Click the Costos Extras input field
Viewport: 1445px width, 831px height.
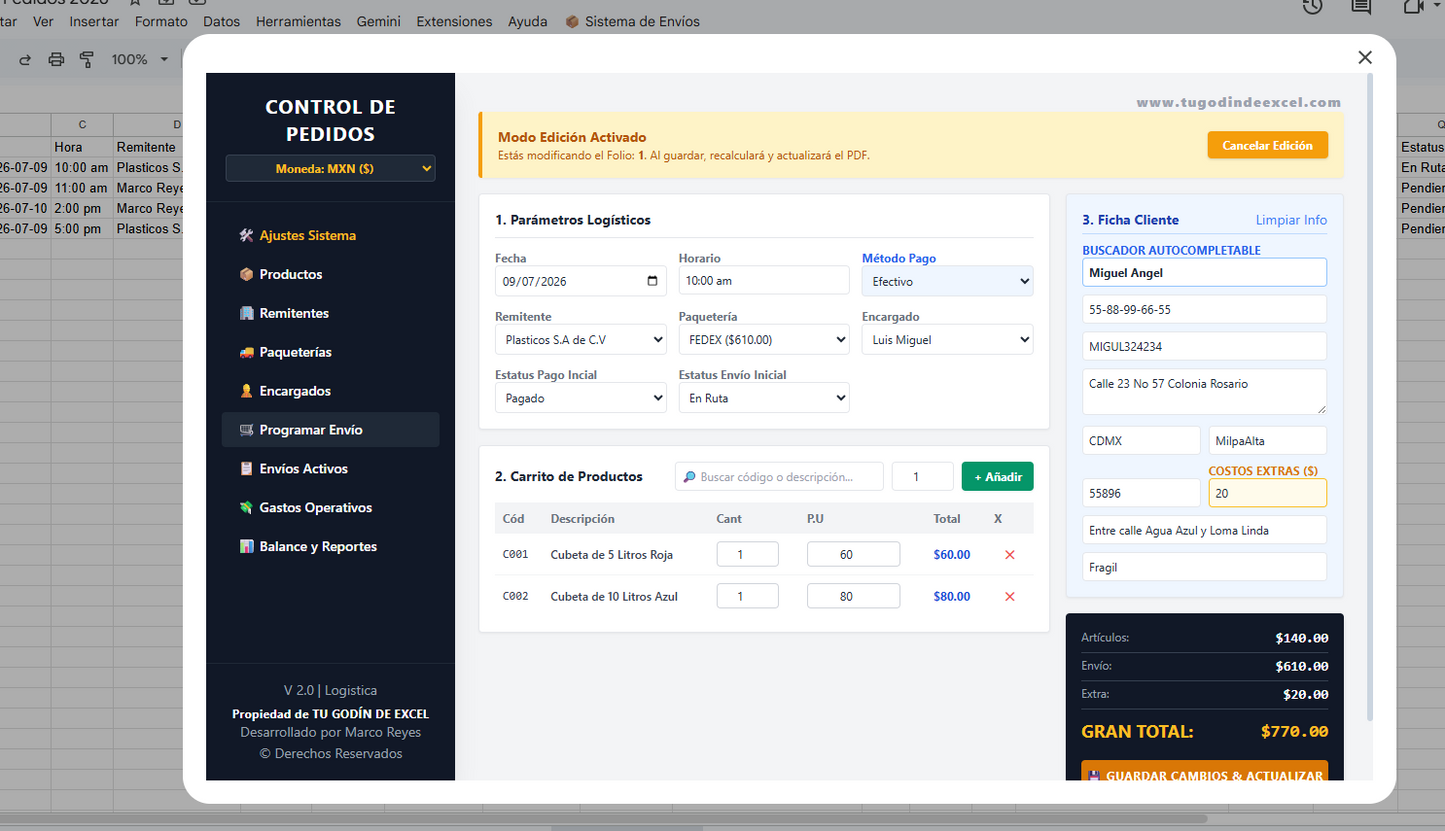(x=1267, y=493)
